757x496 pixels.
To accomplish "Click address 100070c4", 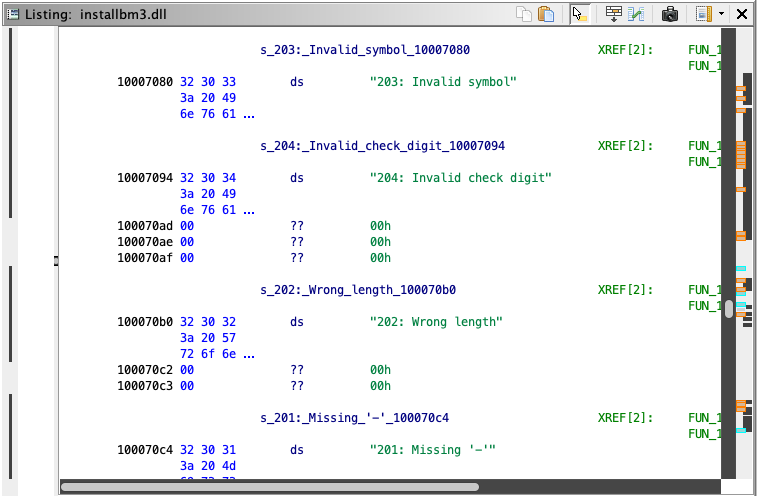I will pyautogui.click(x=145, y=450).
